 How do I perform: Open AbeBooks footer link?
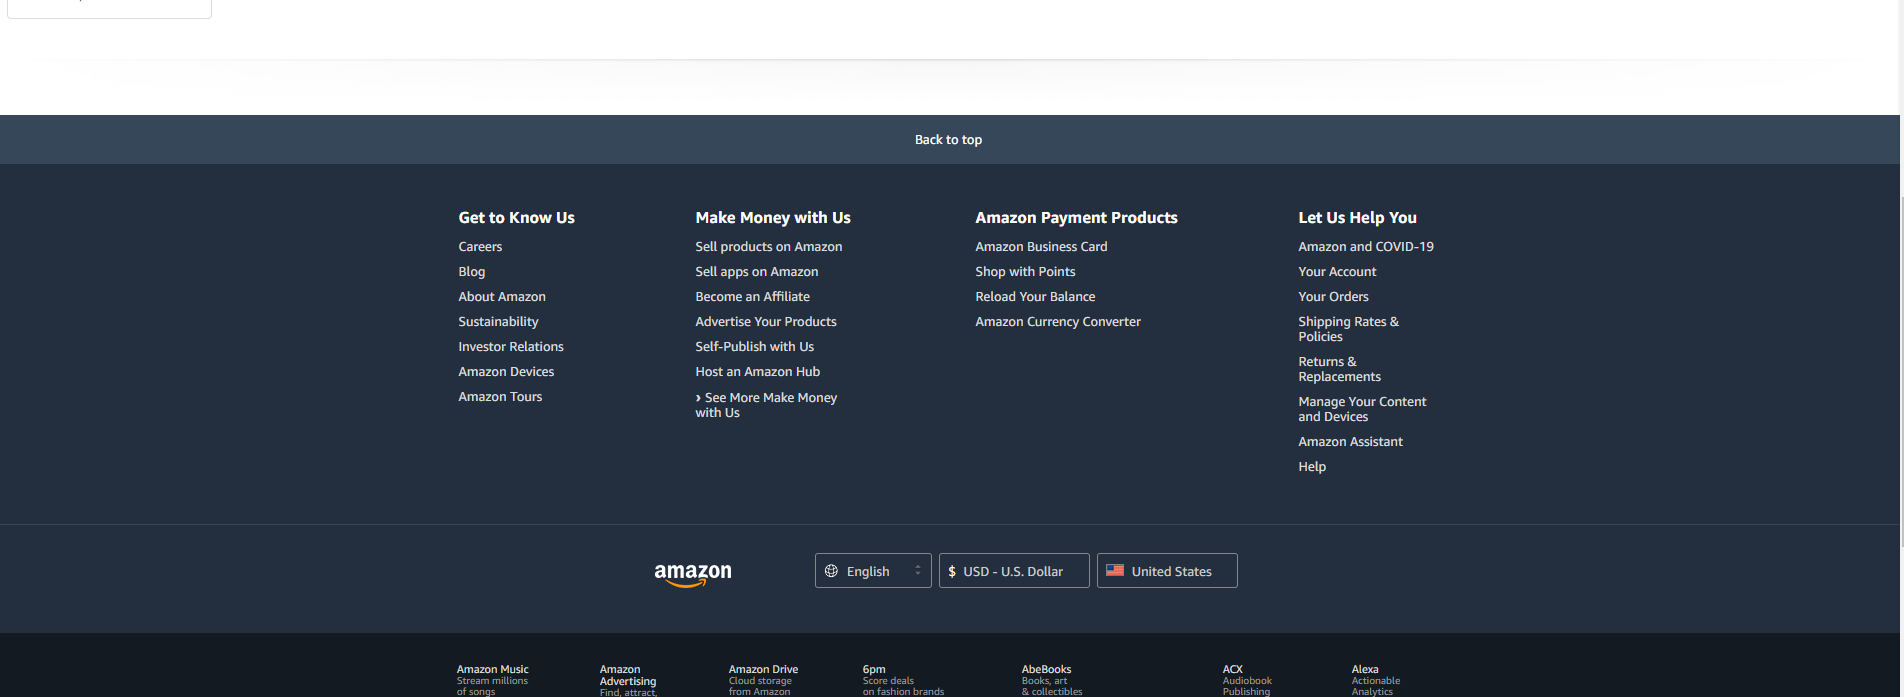1052,680
